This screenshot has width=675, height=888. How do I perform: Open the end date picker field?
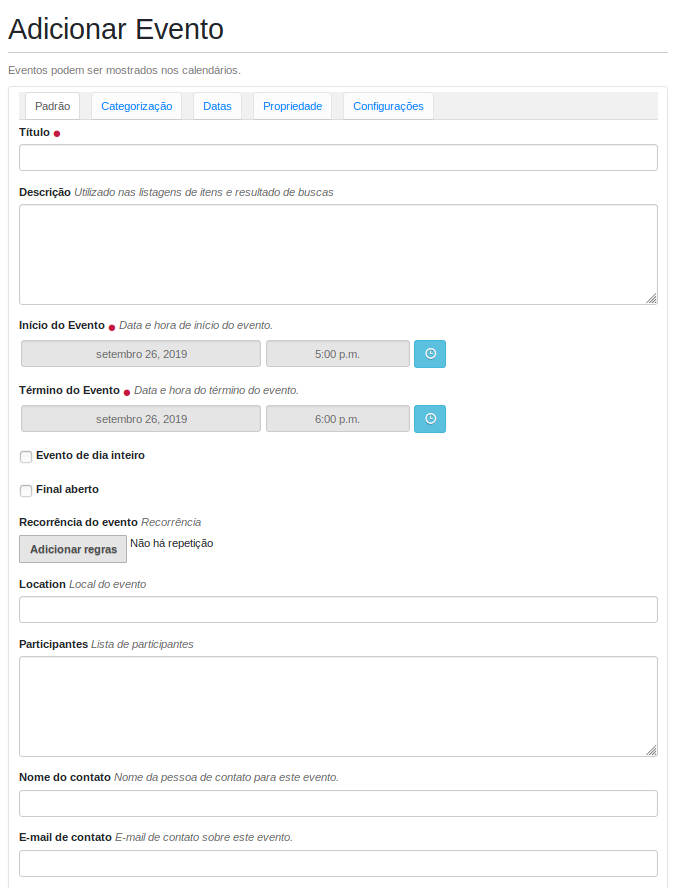click(x=141, y=419)
